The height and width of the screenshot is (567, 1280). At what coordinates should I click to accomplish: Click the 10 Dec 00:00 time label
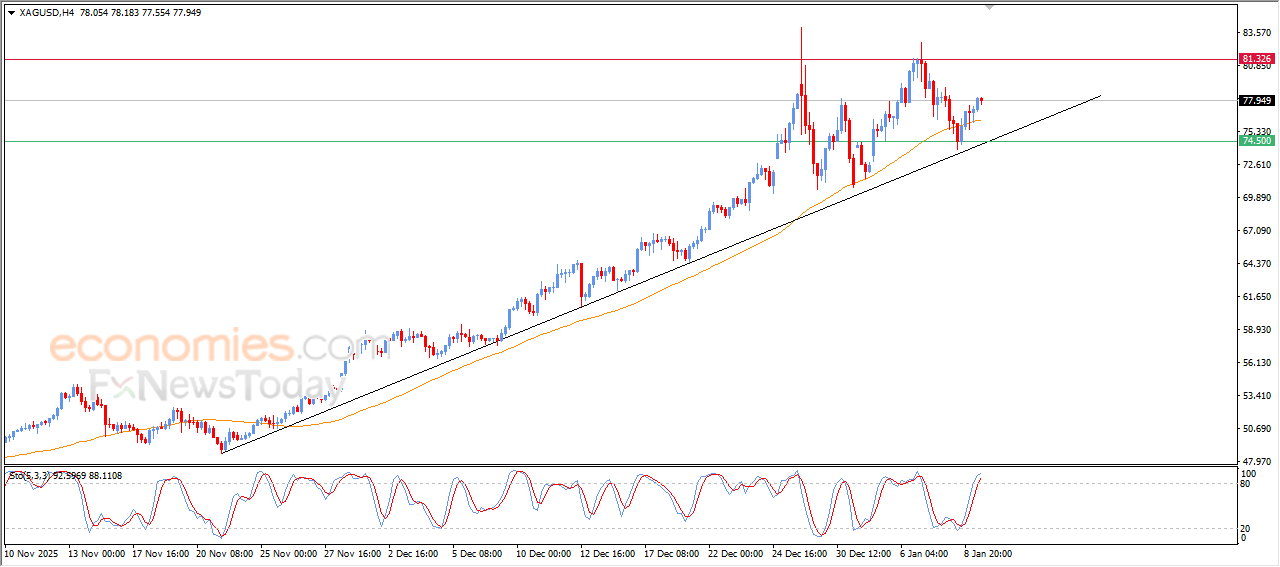tap(543, 552)
